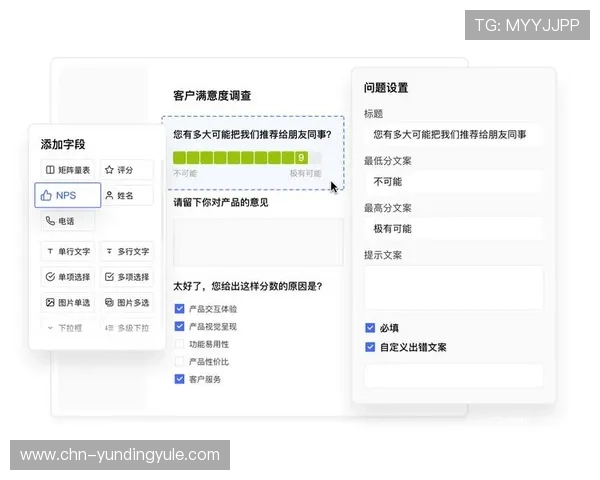The width and height of the screenshot is (600, 480).
Task: Edit the 最高分文案 field containing 极有可能
Action: [x=454, y=229]
